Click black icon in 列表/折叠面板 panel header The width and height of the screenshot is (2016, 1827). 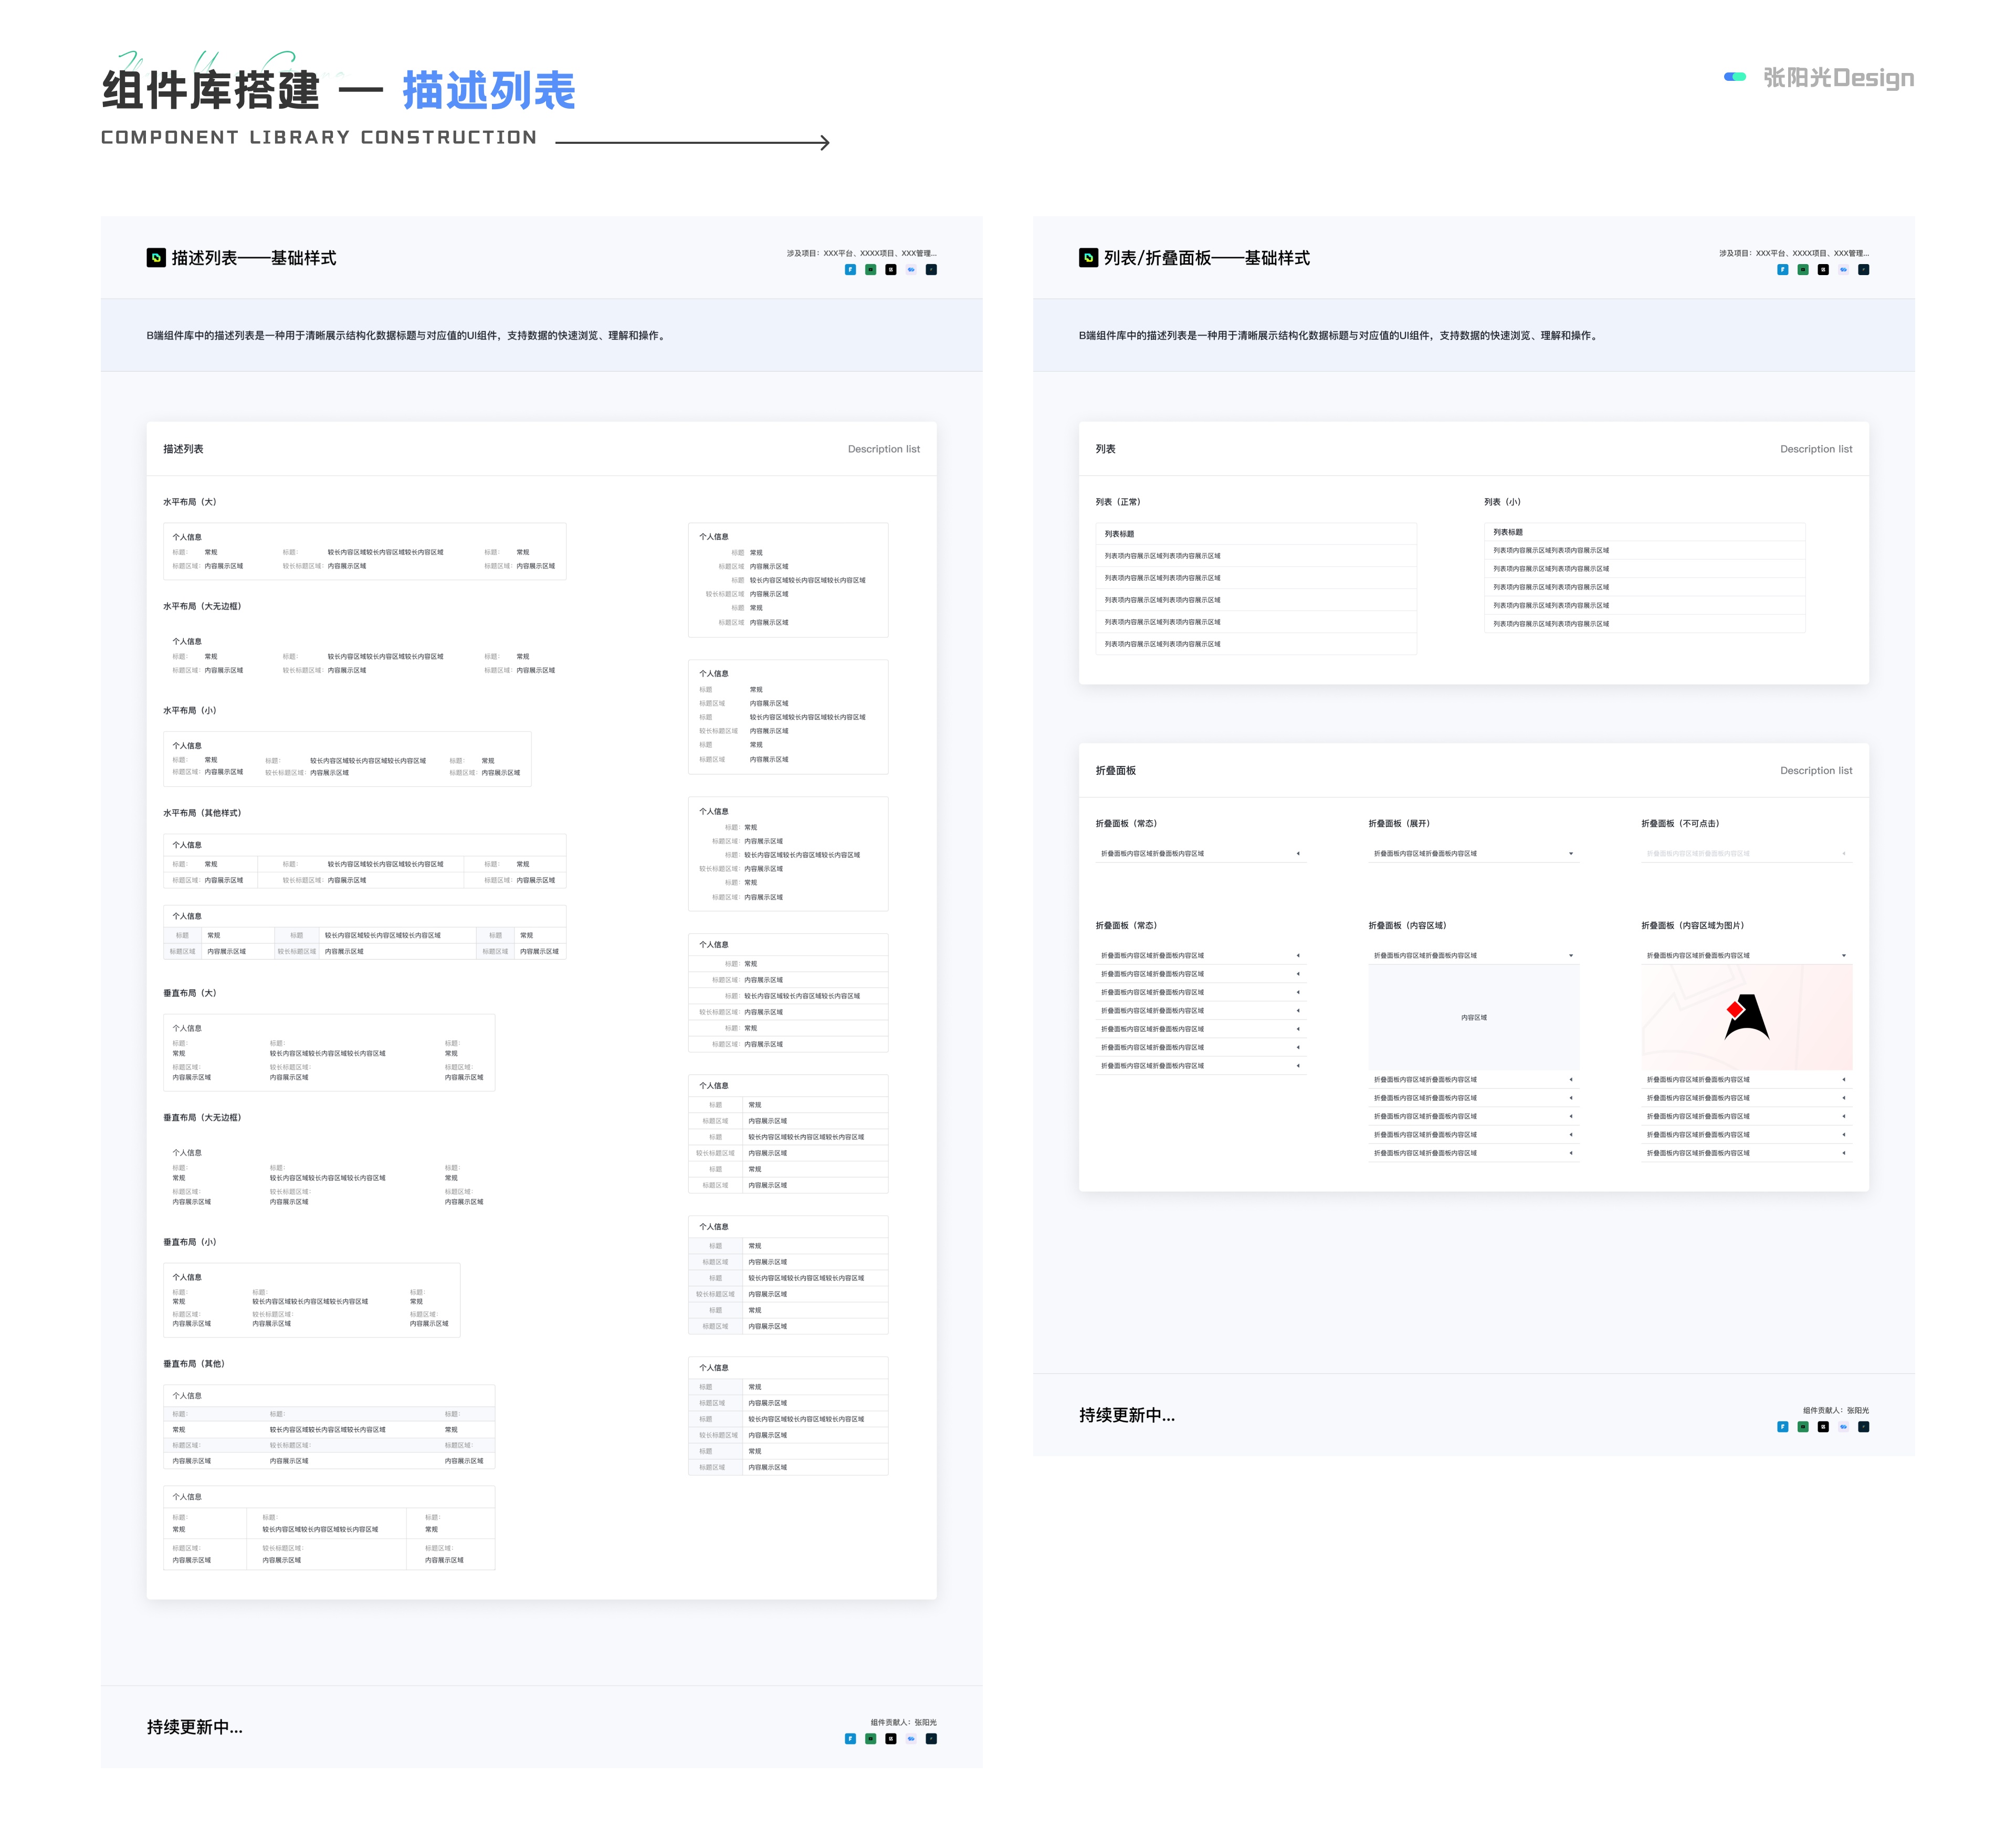(1823, 269)
